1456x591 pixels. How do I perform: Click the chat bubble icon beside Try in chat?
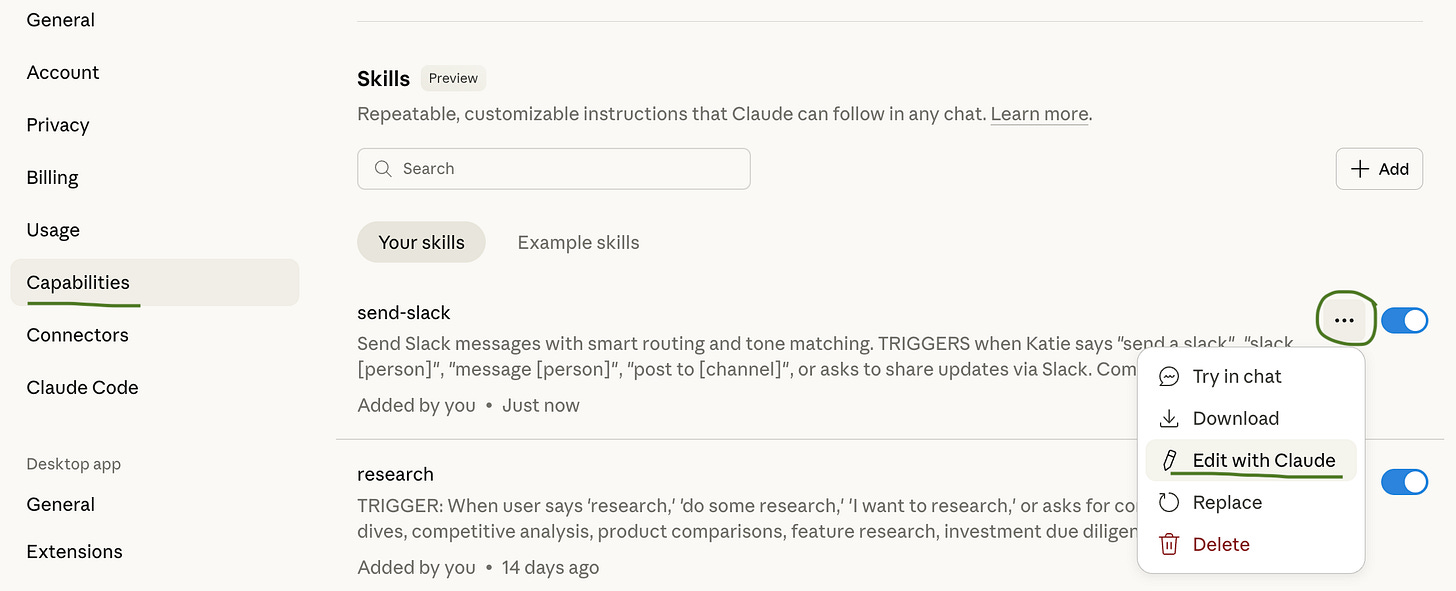coord(1168,377)
